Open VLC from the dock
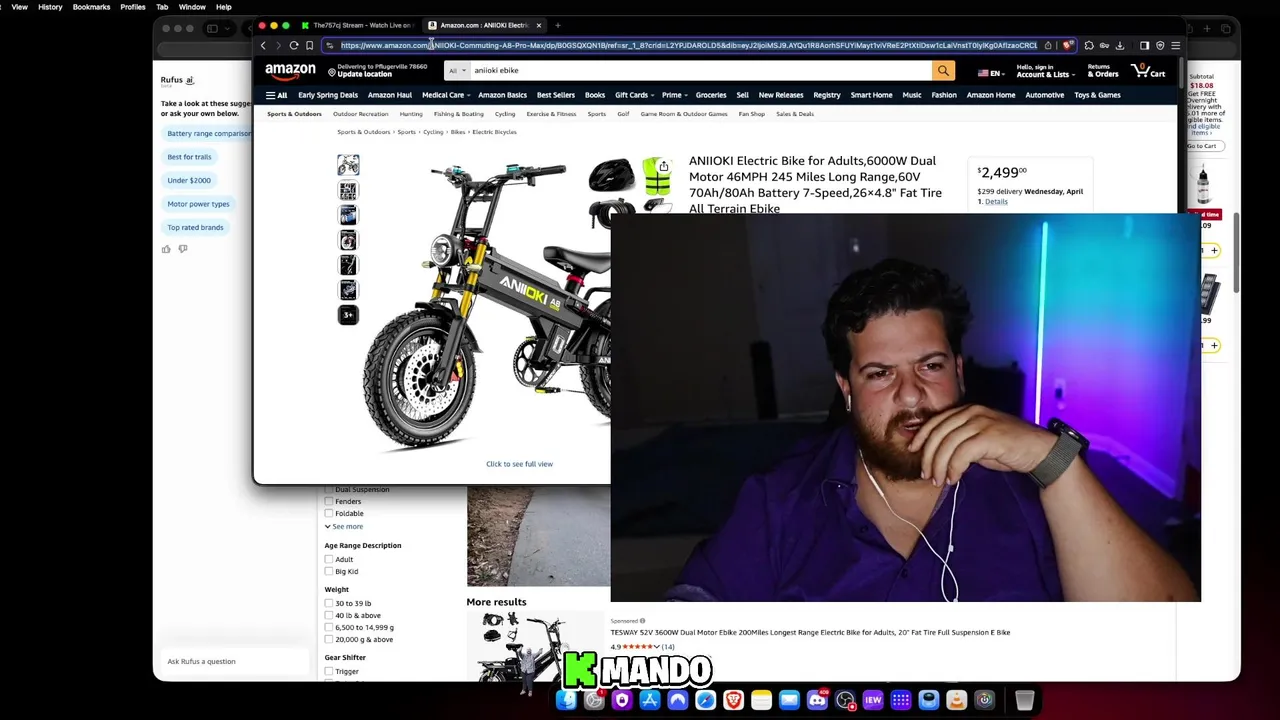The image size is (1280, 720). pyautogui.click(x=956, y=700)
